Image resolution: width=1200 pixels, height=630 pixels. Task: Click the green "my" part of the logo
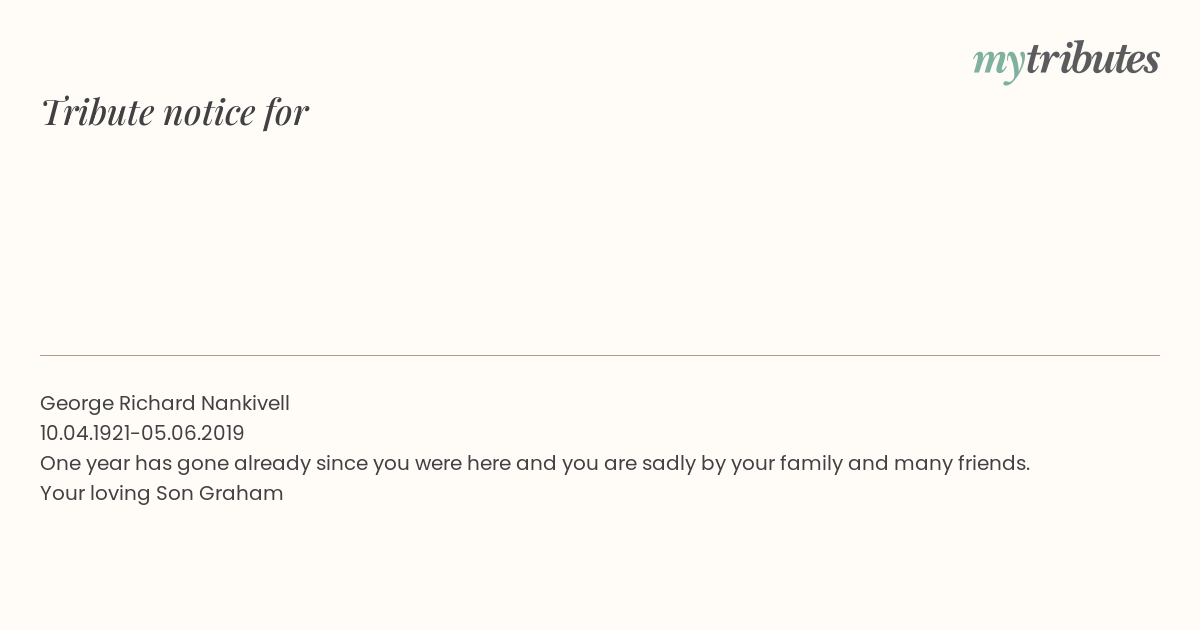click(x=998, y=64)
